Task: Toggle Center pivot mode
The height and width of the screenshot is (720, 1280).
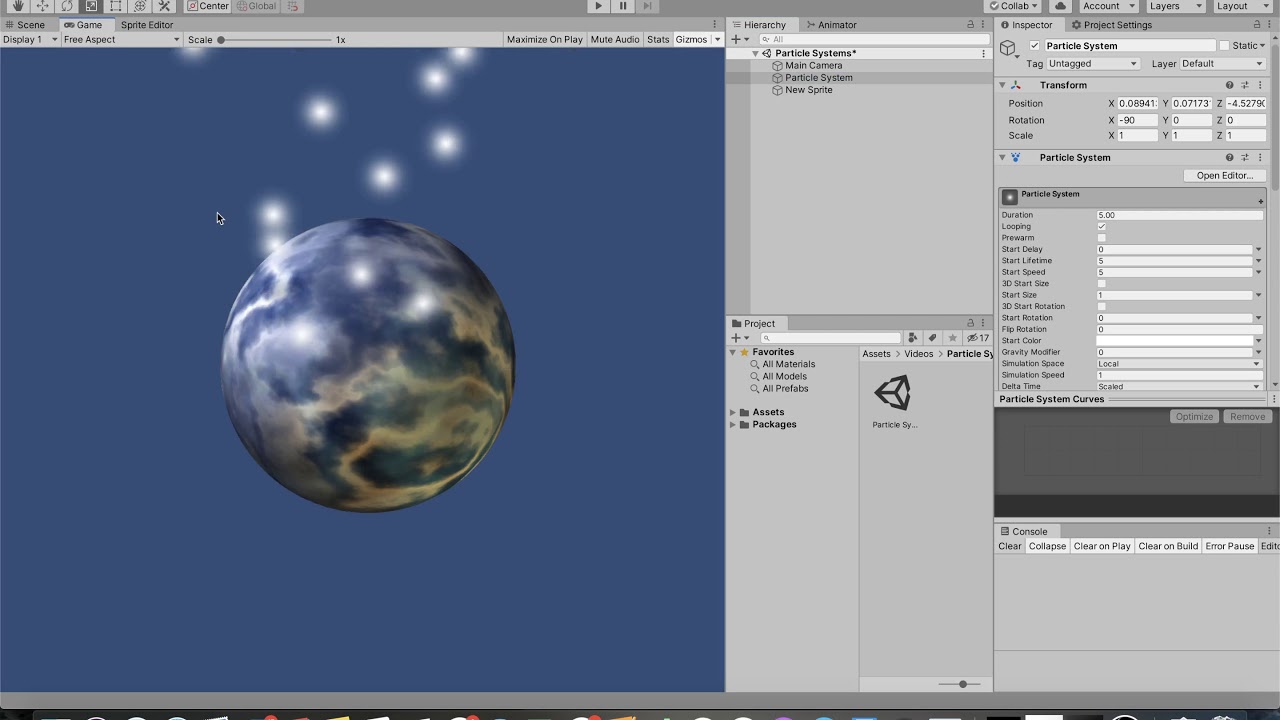Action: 208,6
